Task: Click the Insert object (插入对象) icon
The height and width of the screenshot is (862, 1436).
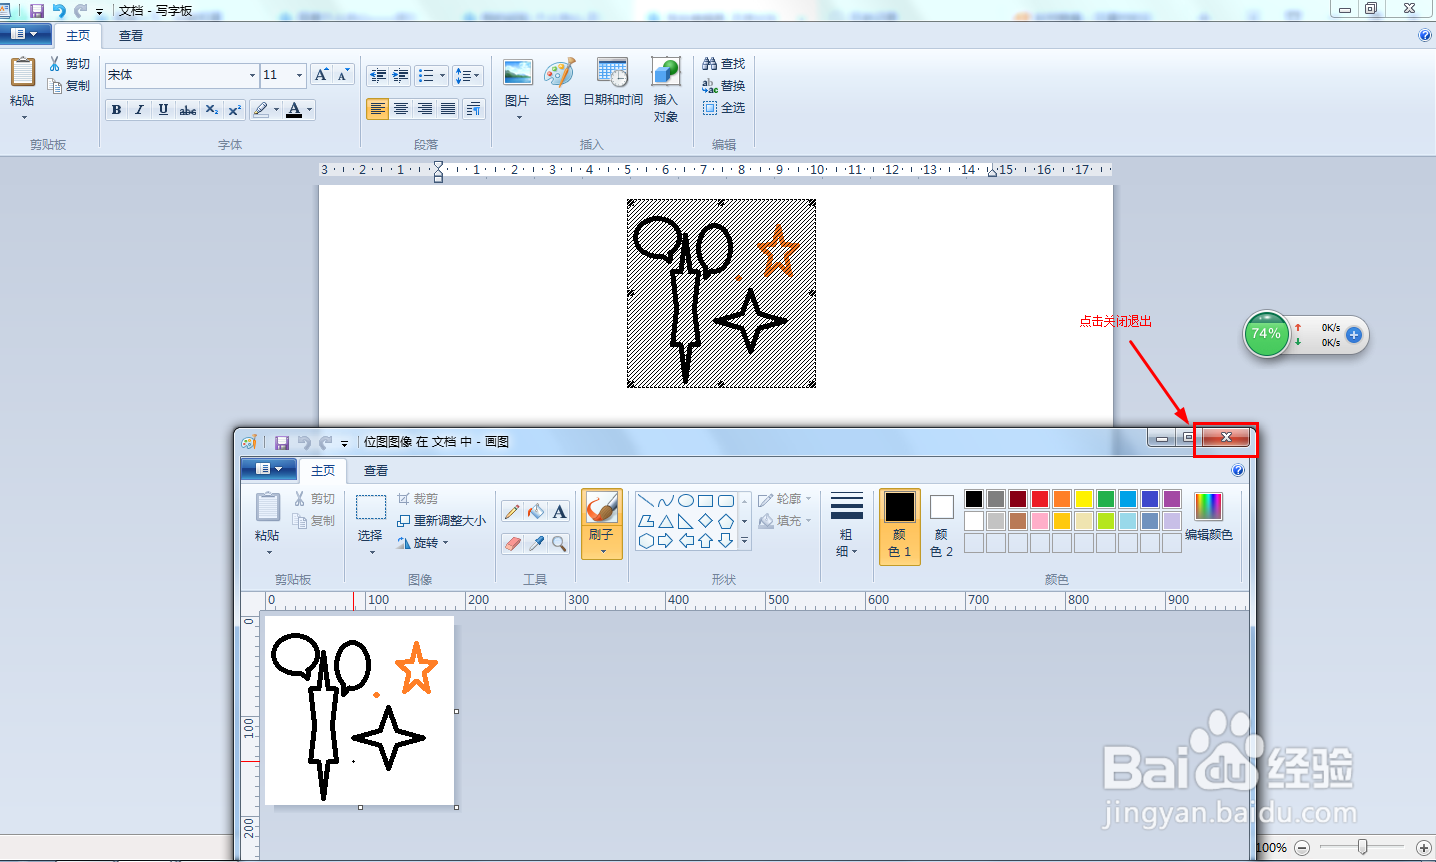Action: point(666,74)
